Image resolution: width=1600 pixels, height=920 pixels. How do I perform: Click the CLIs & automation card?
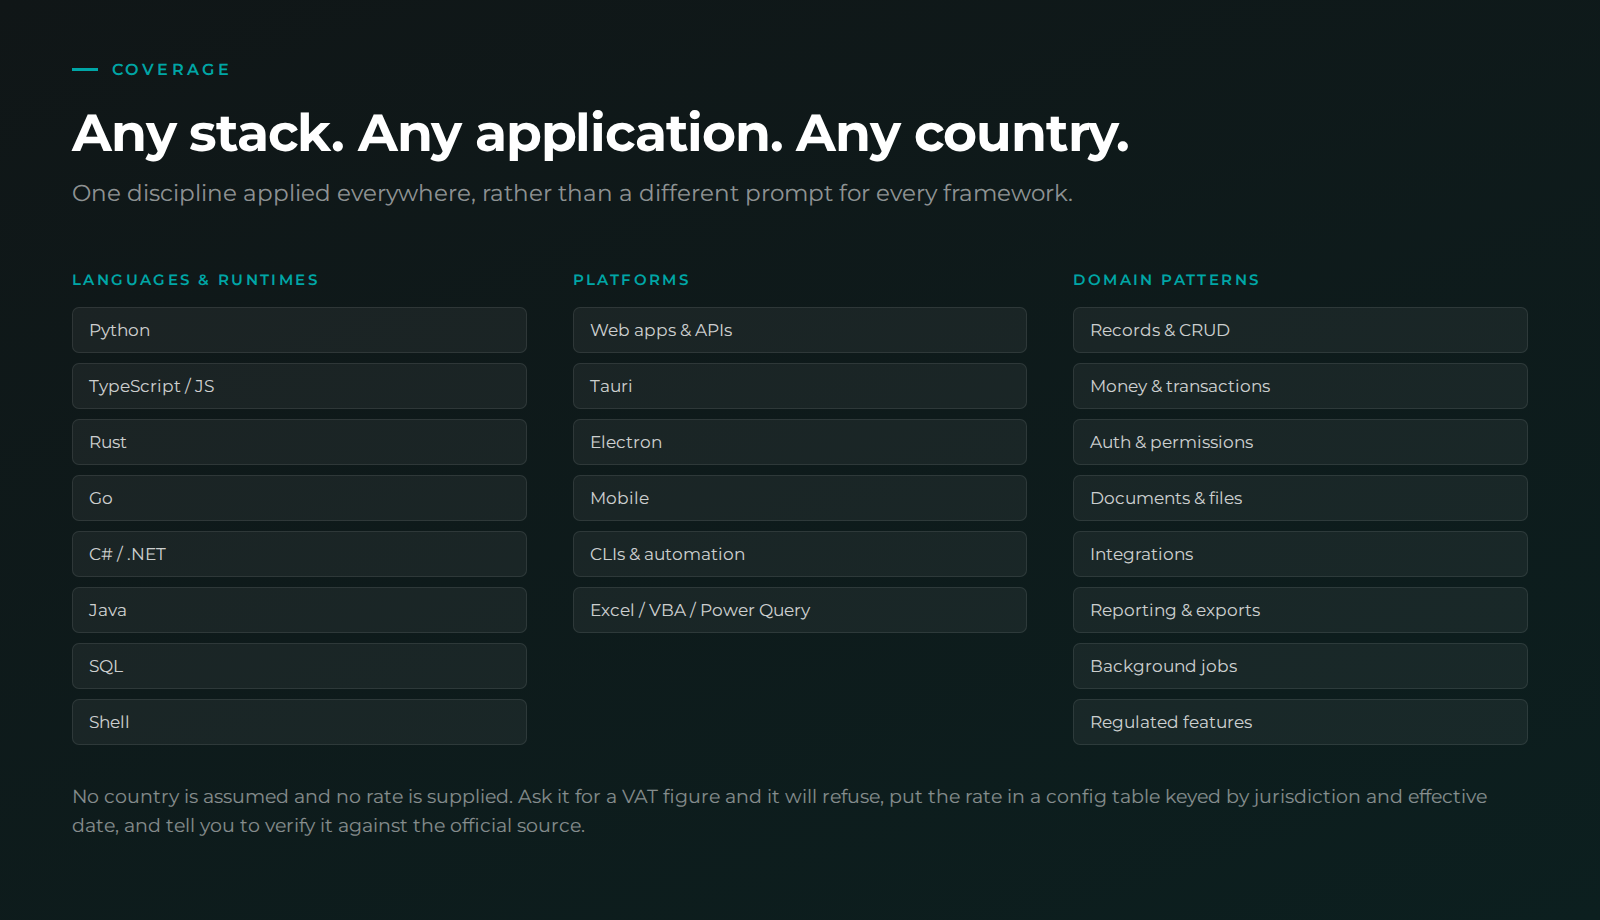tap(800, 554)
